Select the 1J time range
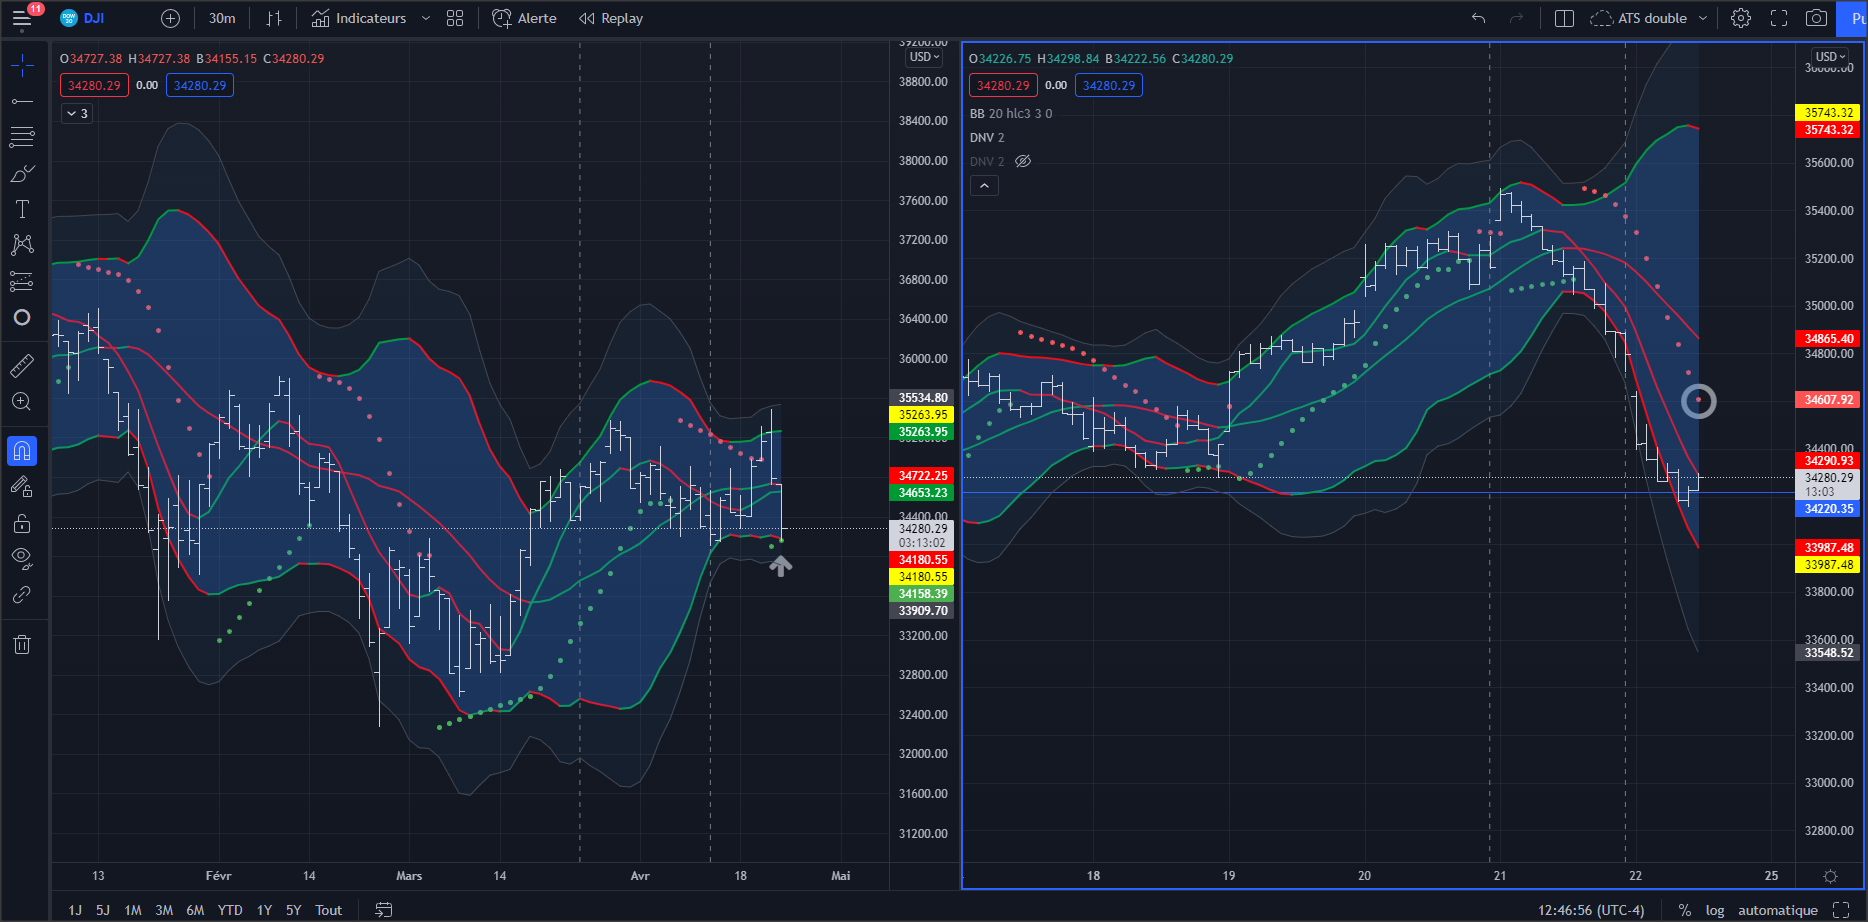 point(75,910)
